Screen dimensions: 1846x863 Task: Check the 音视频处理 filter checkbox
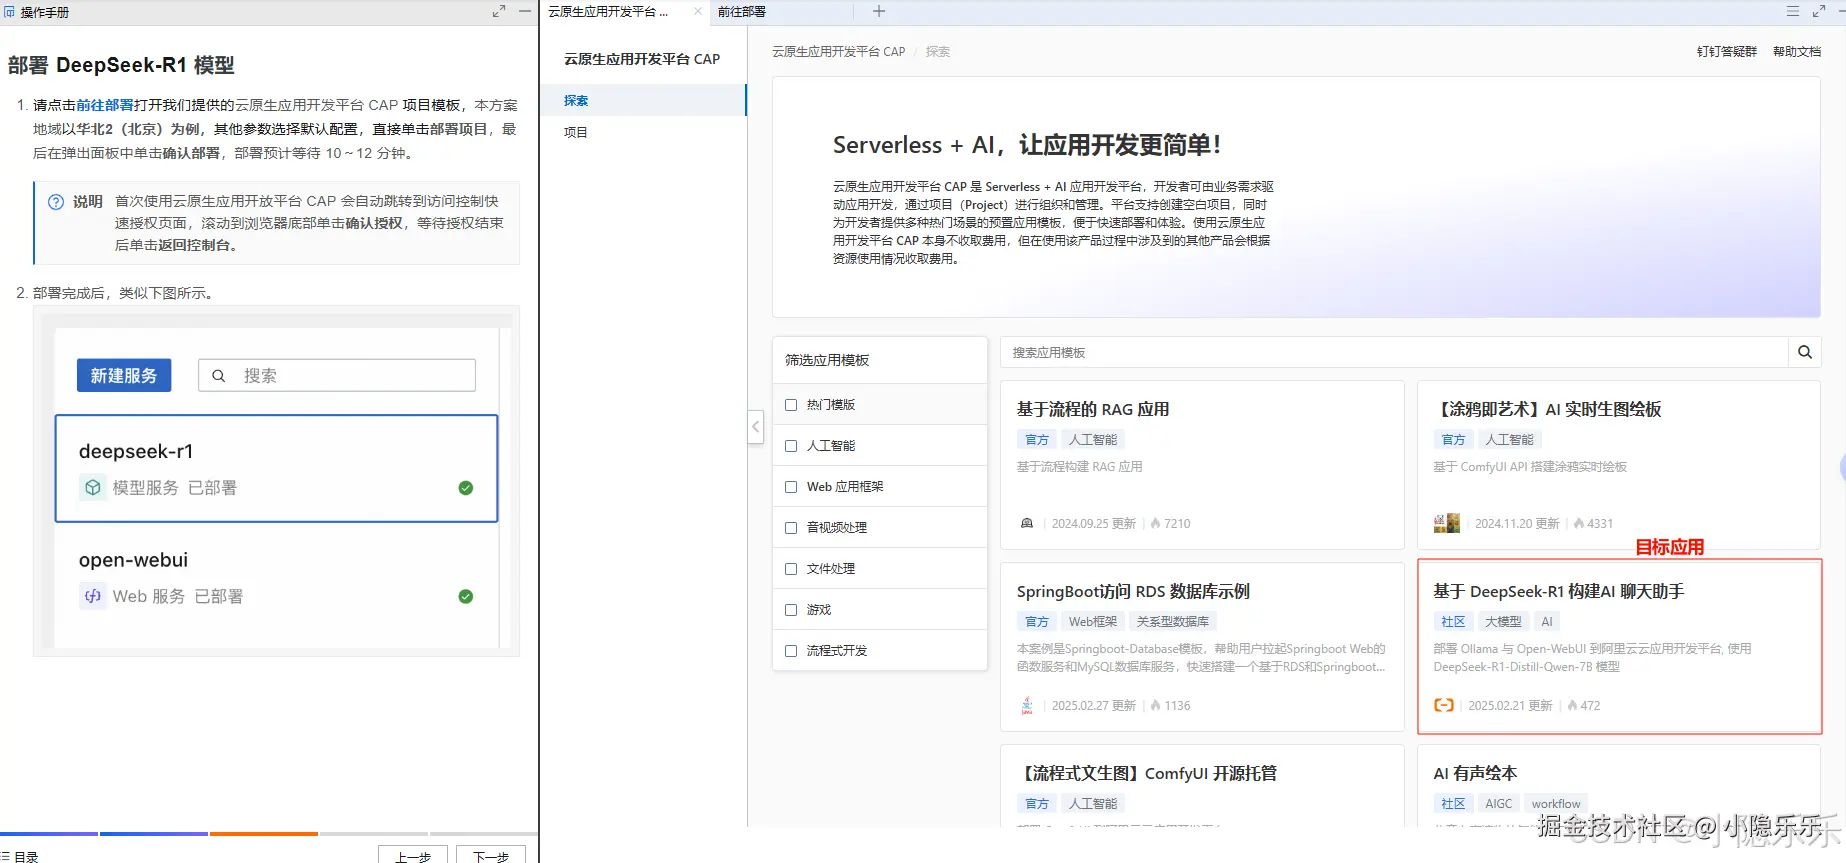tap(791, 528)
